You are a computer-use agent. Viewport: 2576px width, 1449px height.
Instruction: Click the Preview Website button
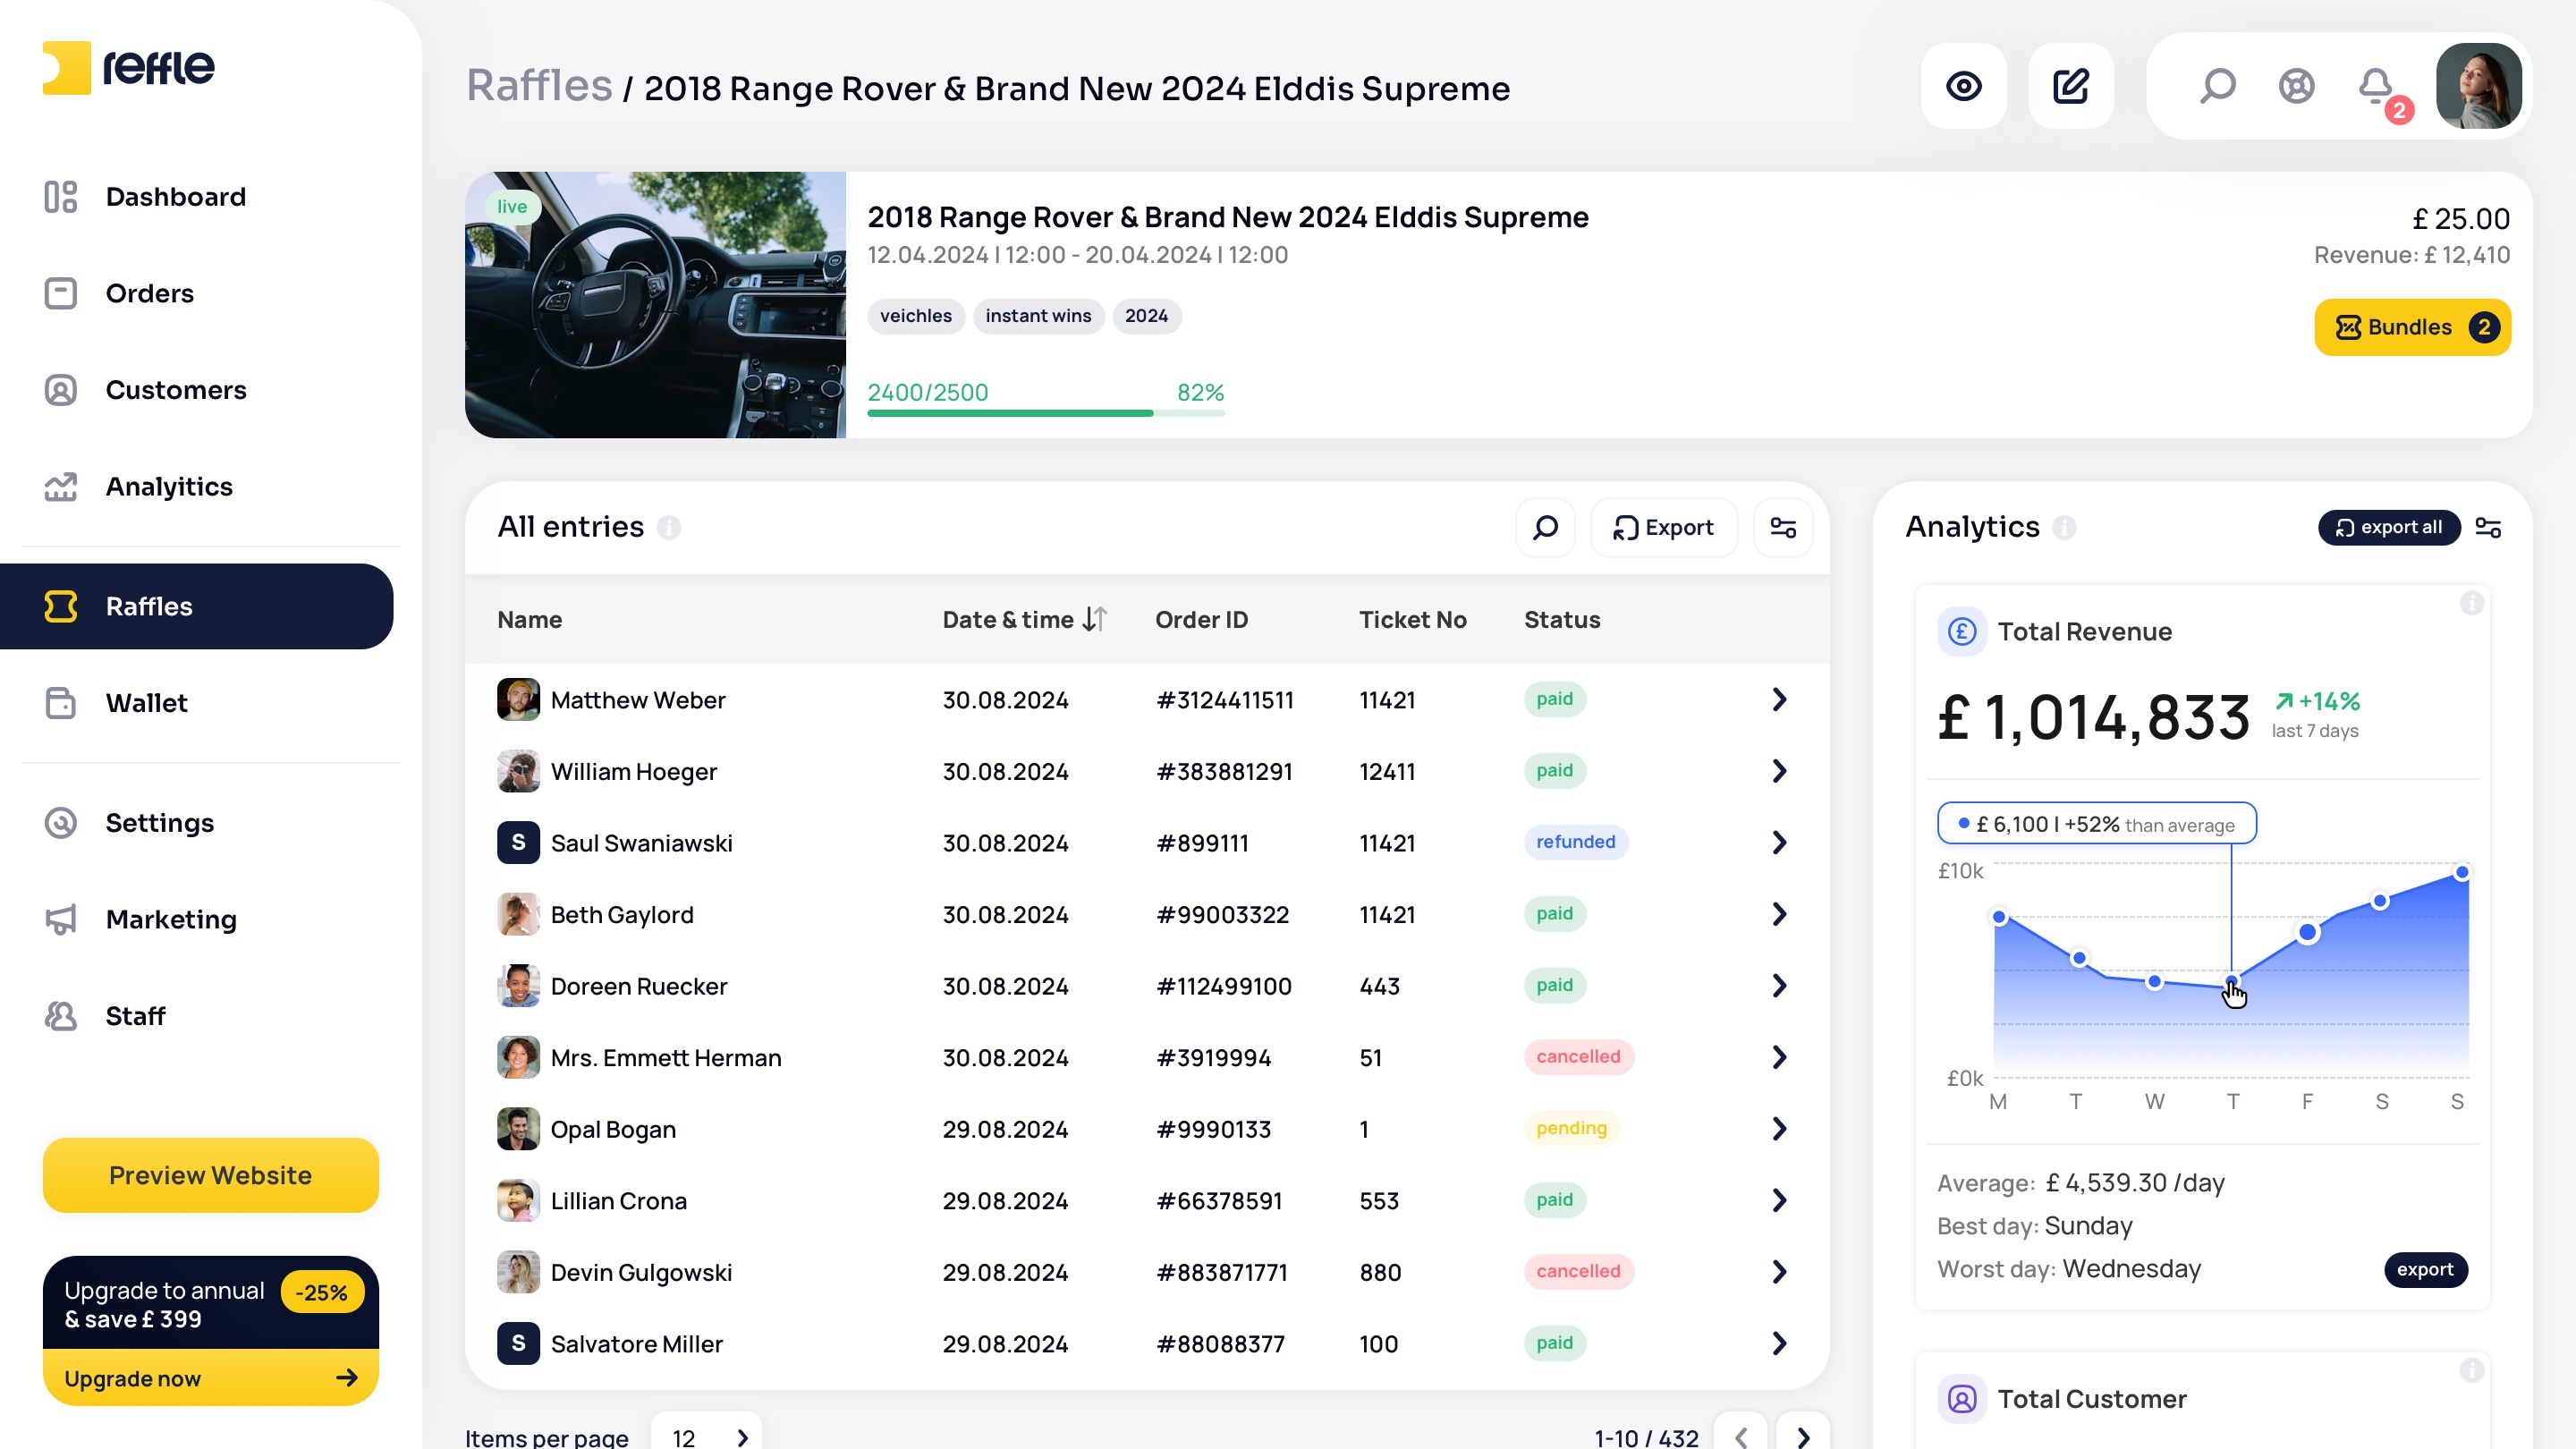(x=211, y=1175)
